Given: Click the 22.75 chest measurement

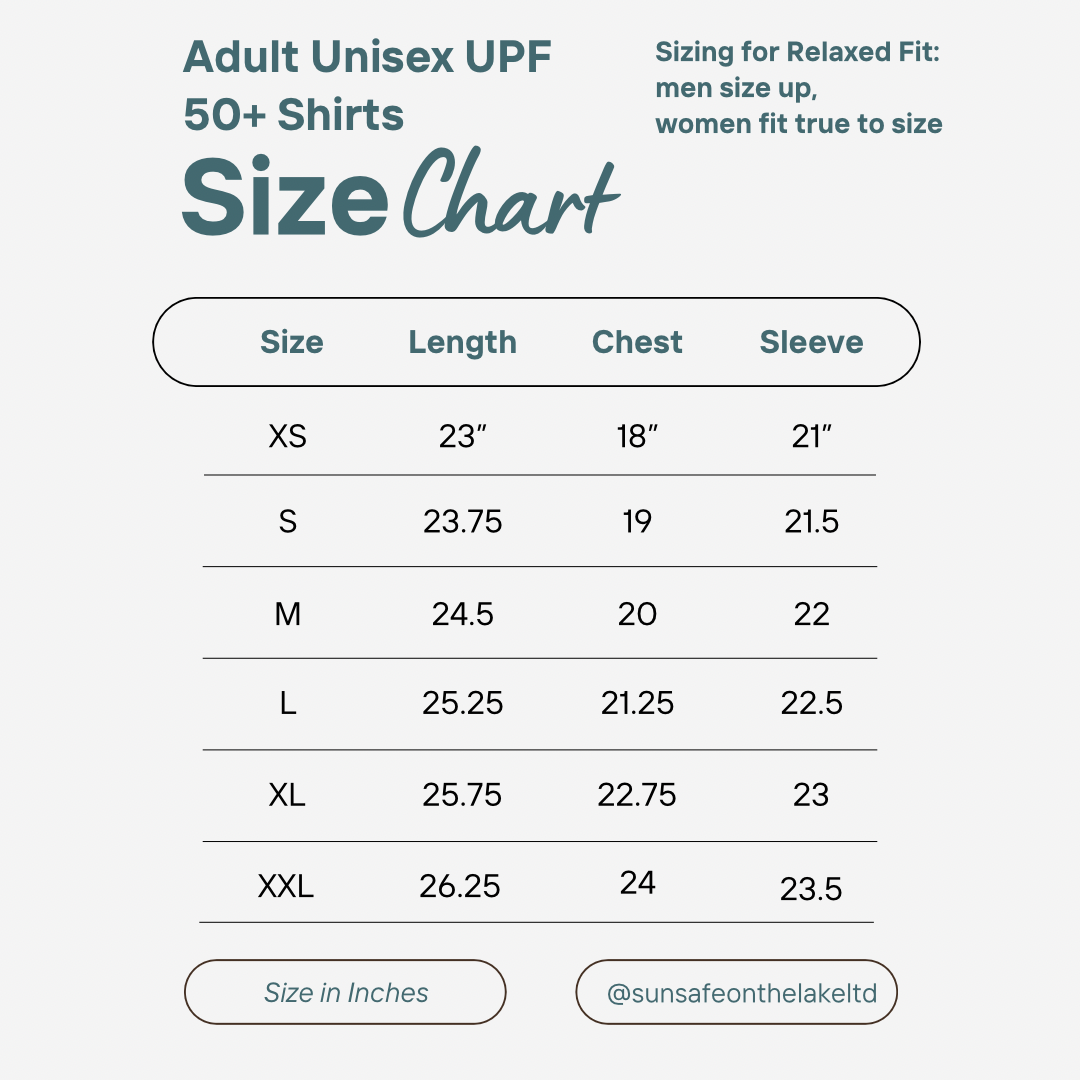Looking at the screenshot, I should click(637, 795).
